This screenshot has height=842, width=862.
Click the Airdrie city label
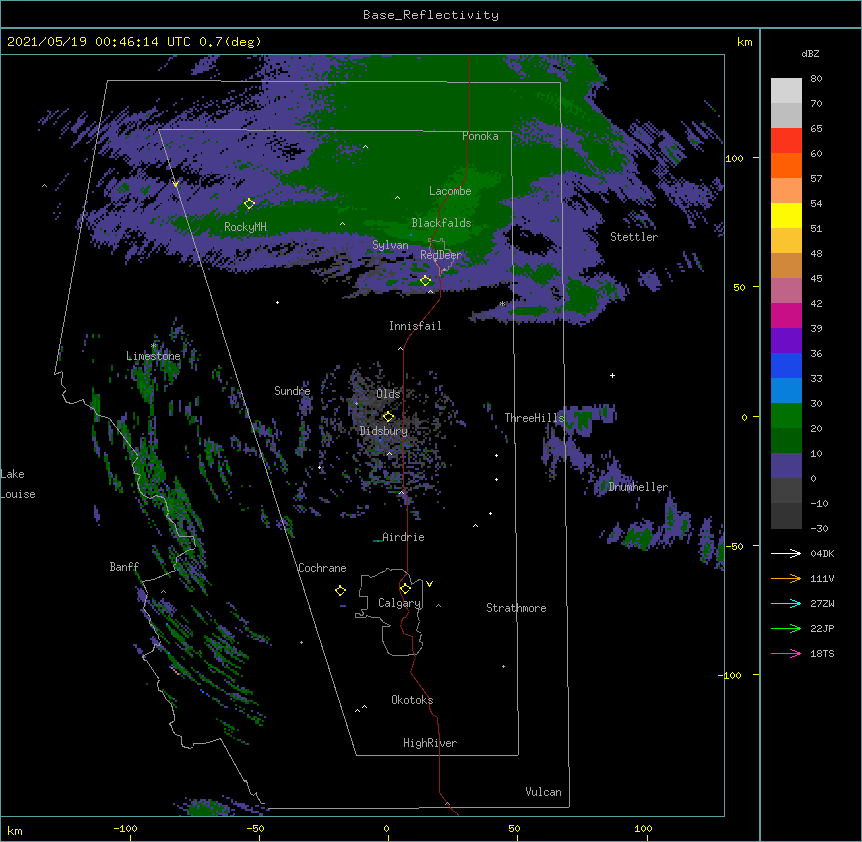tap(404, 537)
